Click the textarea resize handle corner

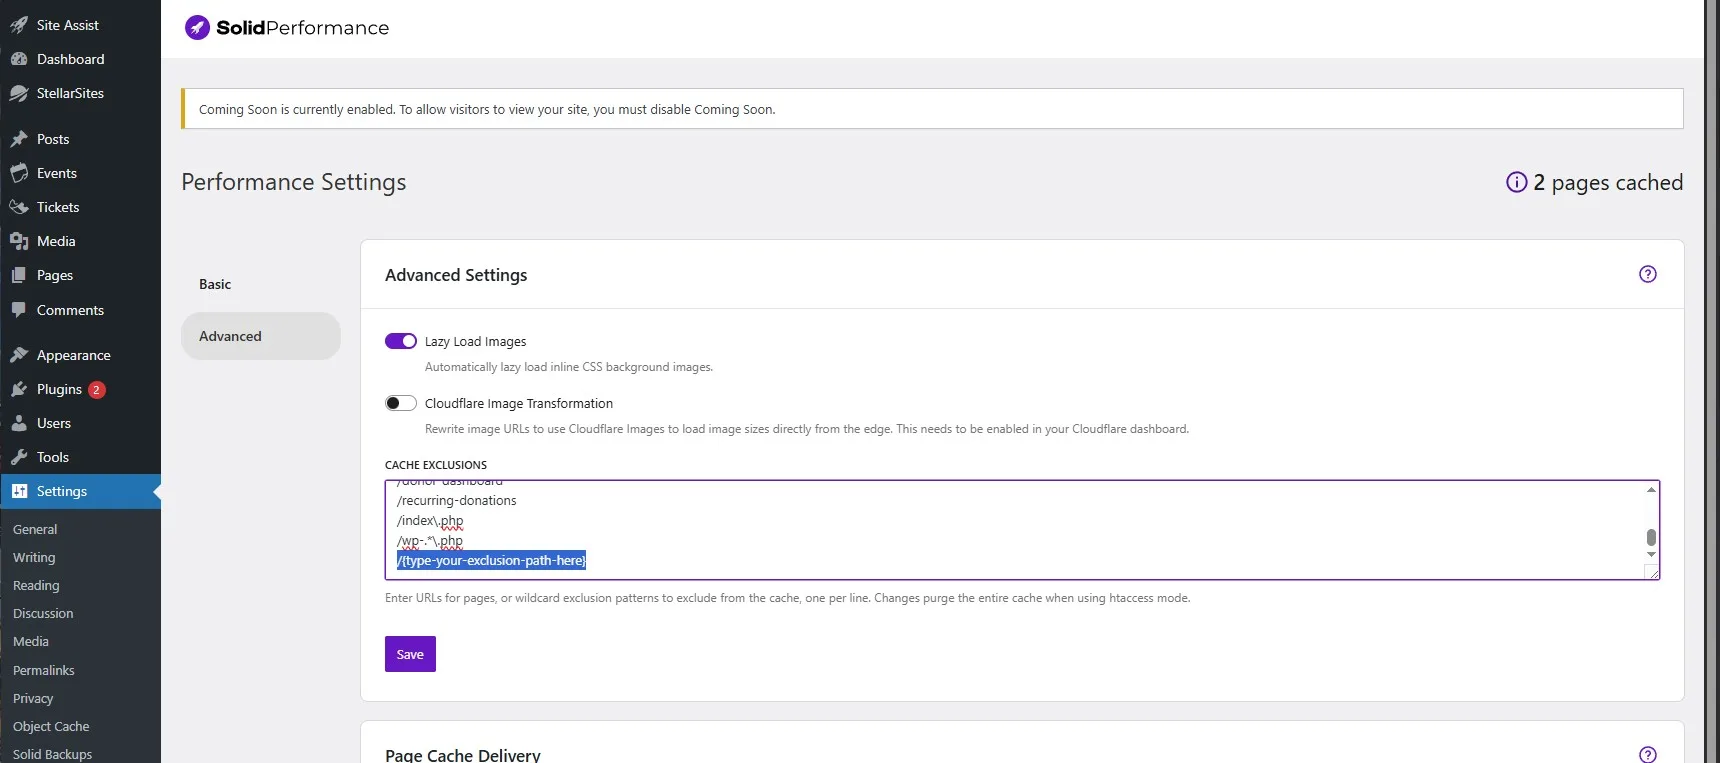(1652, 572)
